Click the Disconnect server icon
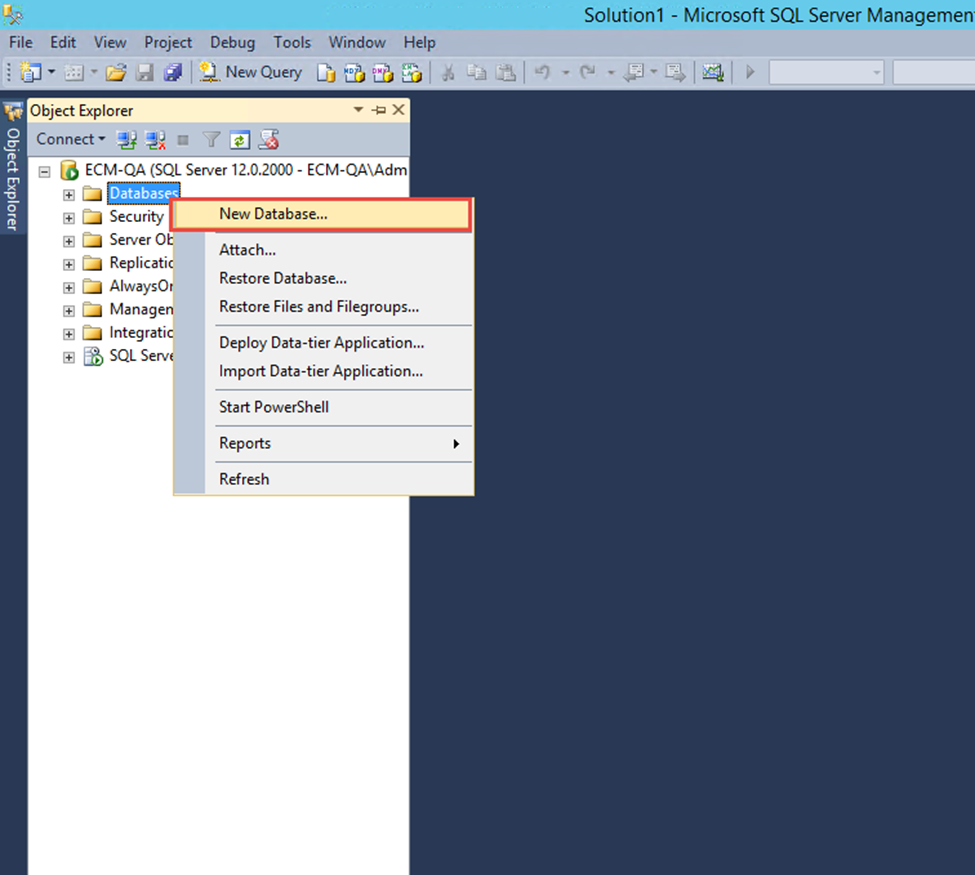The height and width of the screenshot is (875, 975). (x=155, y=140)
